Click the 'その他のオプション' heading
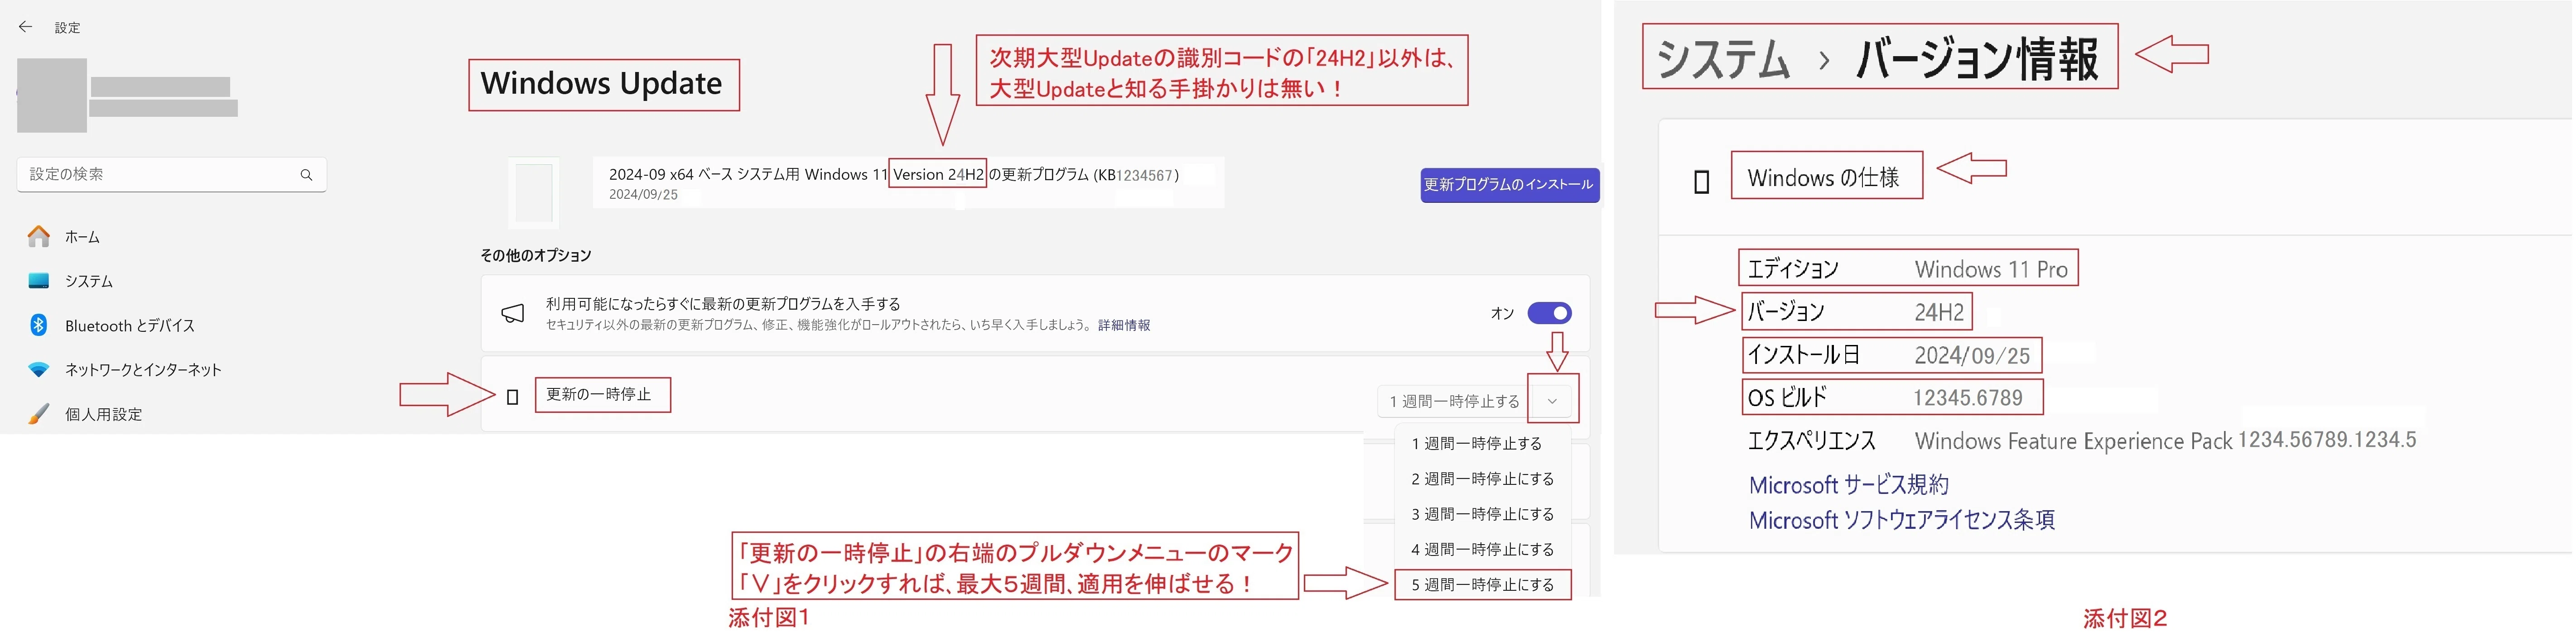The image size is (2576, 632). coord(536,255)
